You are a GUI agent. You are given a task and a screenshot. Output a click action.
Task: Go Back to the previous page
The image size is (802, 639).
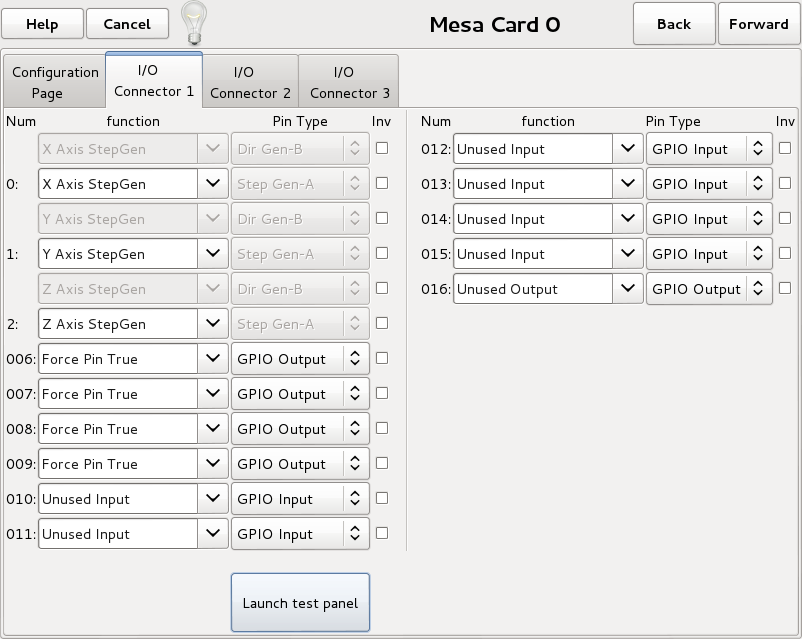click(x=674, y=24)
